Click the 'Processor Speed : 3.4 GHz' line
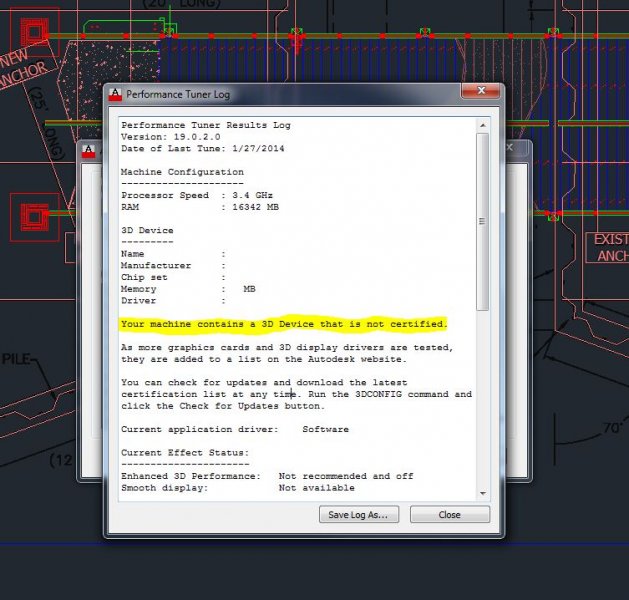 pos(197,195)
